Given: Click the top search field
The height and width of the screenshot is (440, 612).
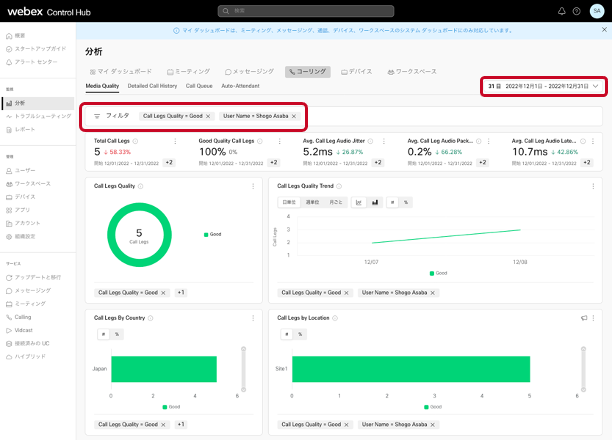Looking at the screenshot, I should pos(306,11).
